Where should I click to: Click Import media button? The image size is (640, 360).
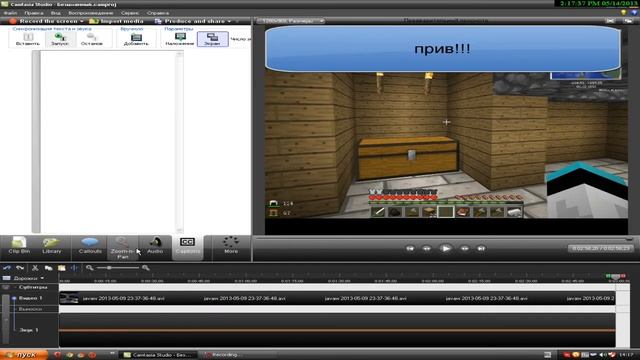[x=117, y=21]
